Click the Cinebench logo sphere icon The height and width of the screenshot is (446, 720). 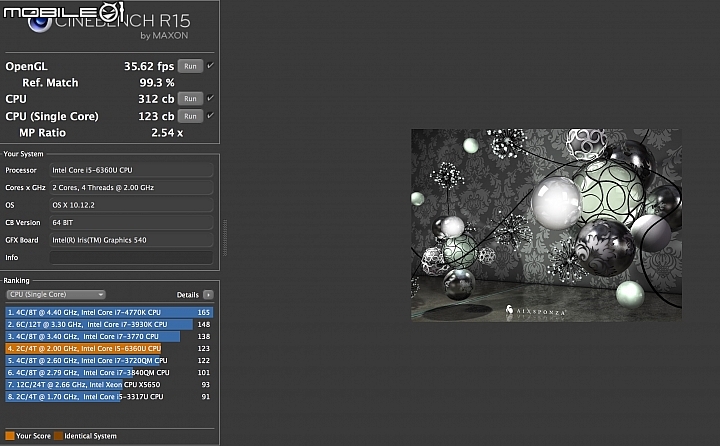click(x=39, y=23)
